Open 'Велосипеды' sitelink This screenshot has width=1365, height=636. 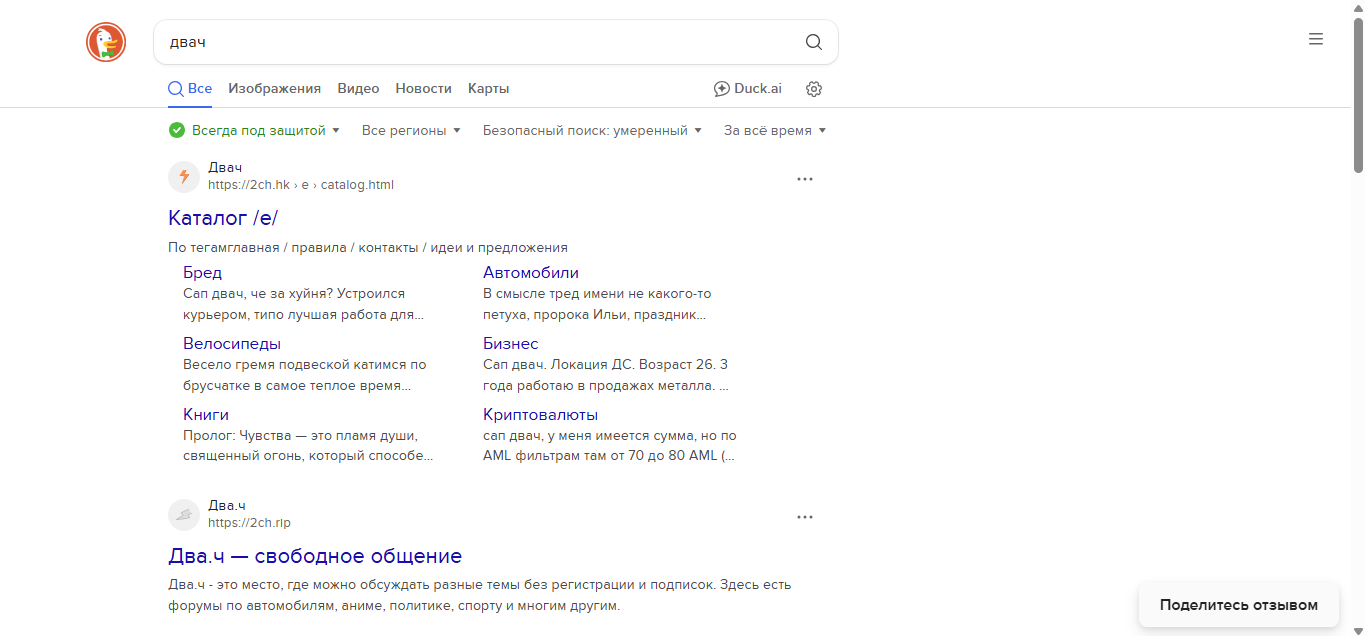coord(232,343)
